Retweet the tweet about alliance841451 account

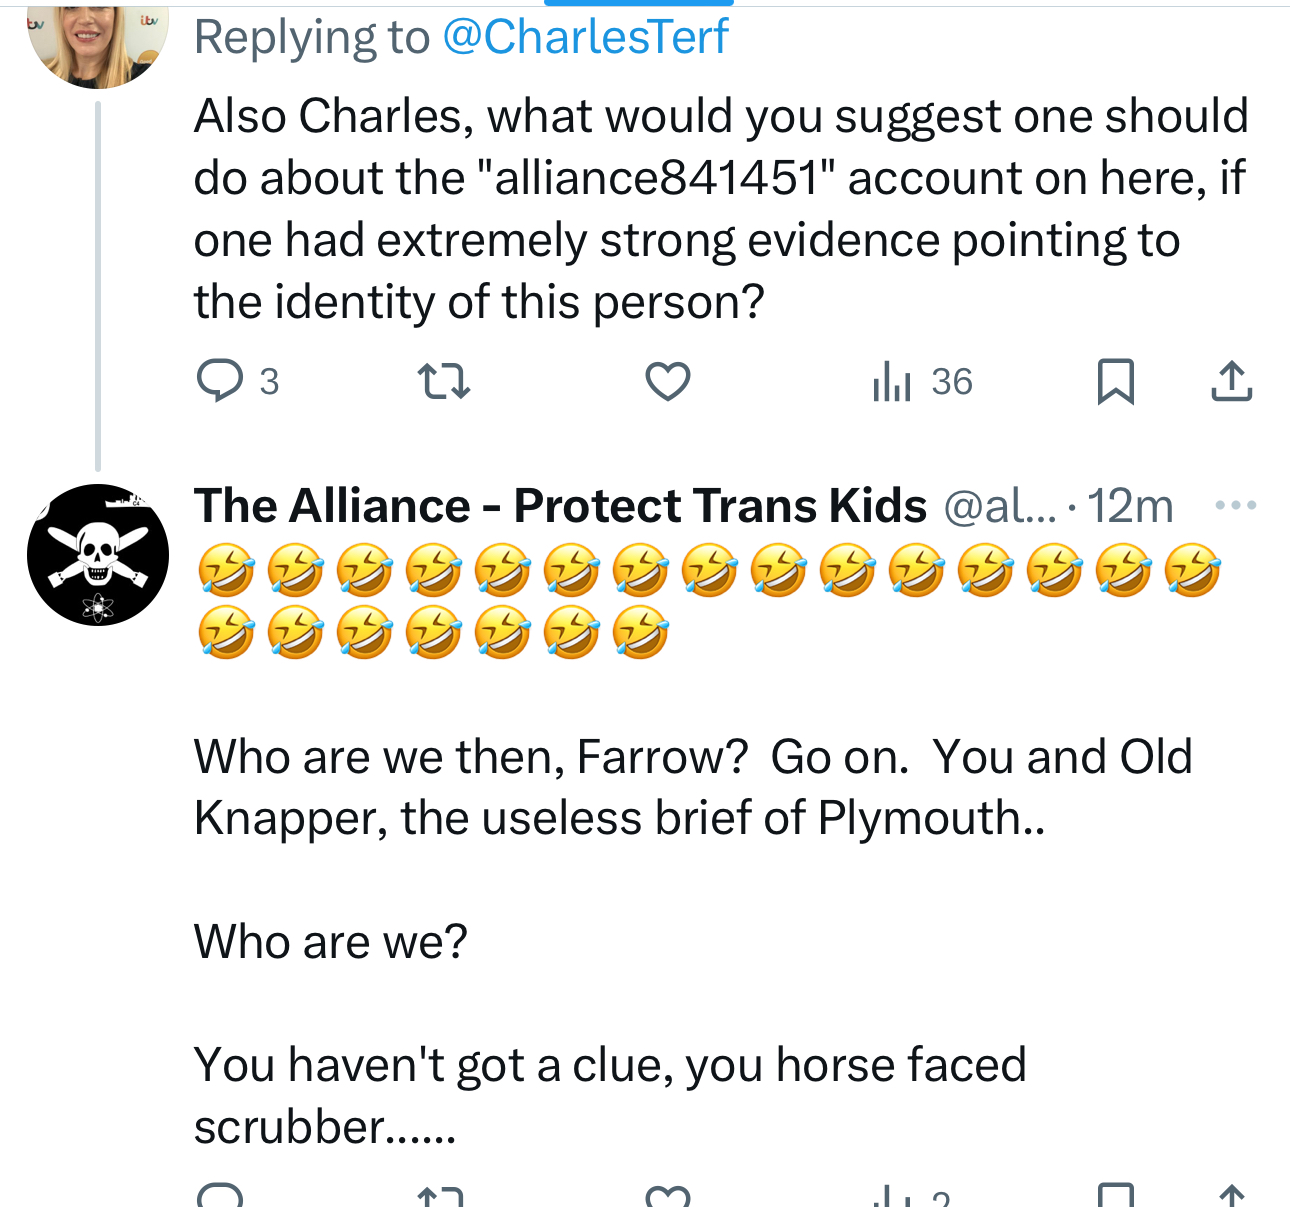(x=443, y=381)
